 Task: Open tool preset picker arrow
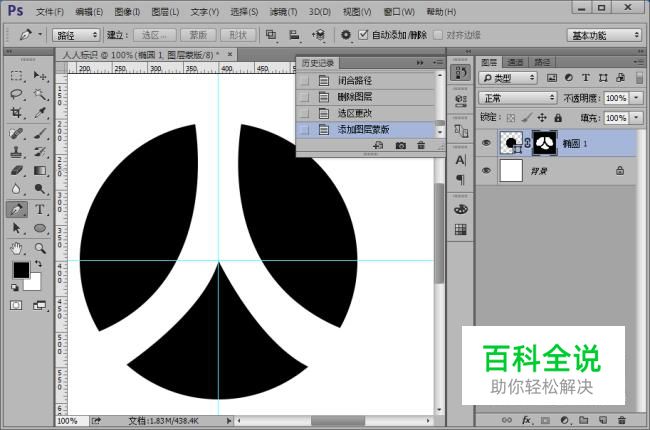[x=40, y=34]
